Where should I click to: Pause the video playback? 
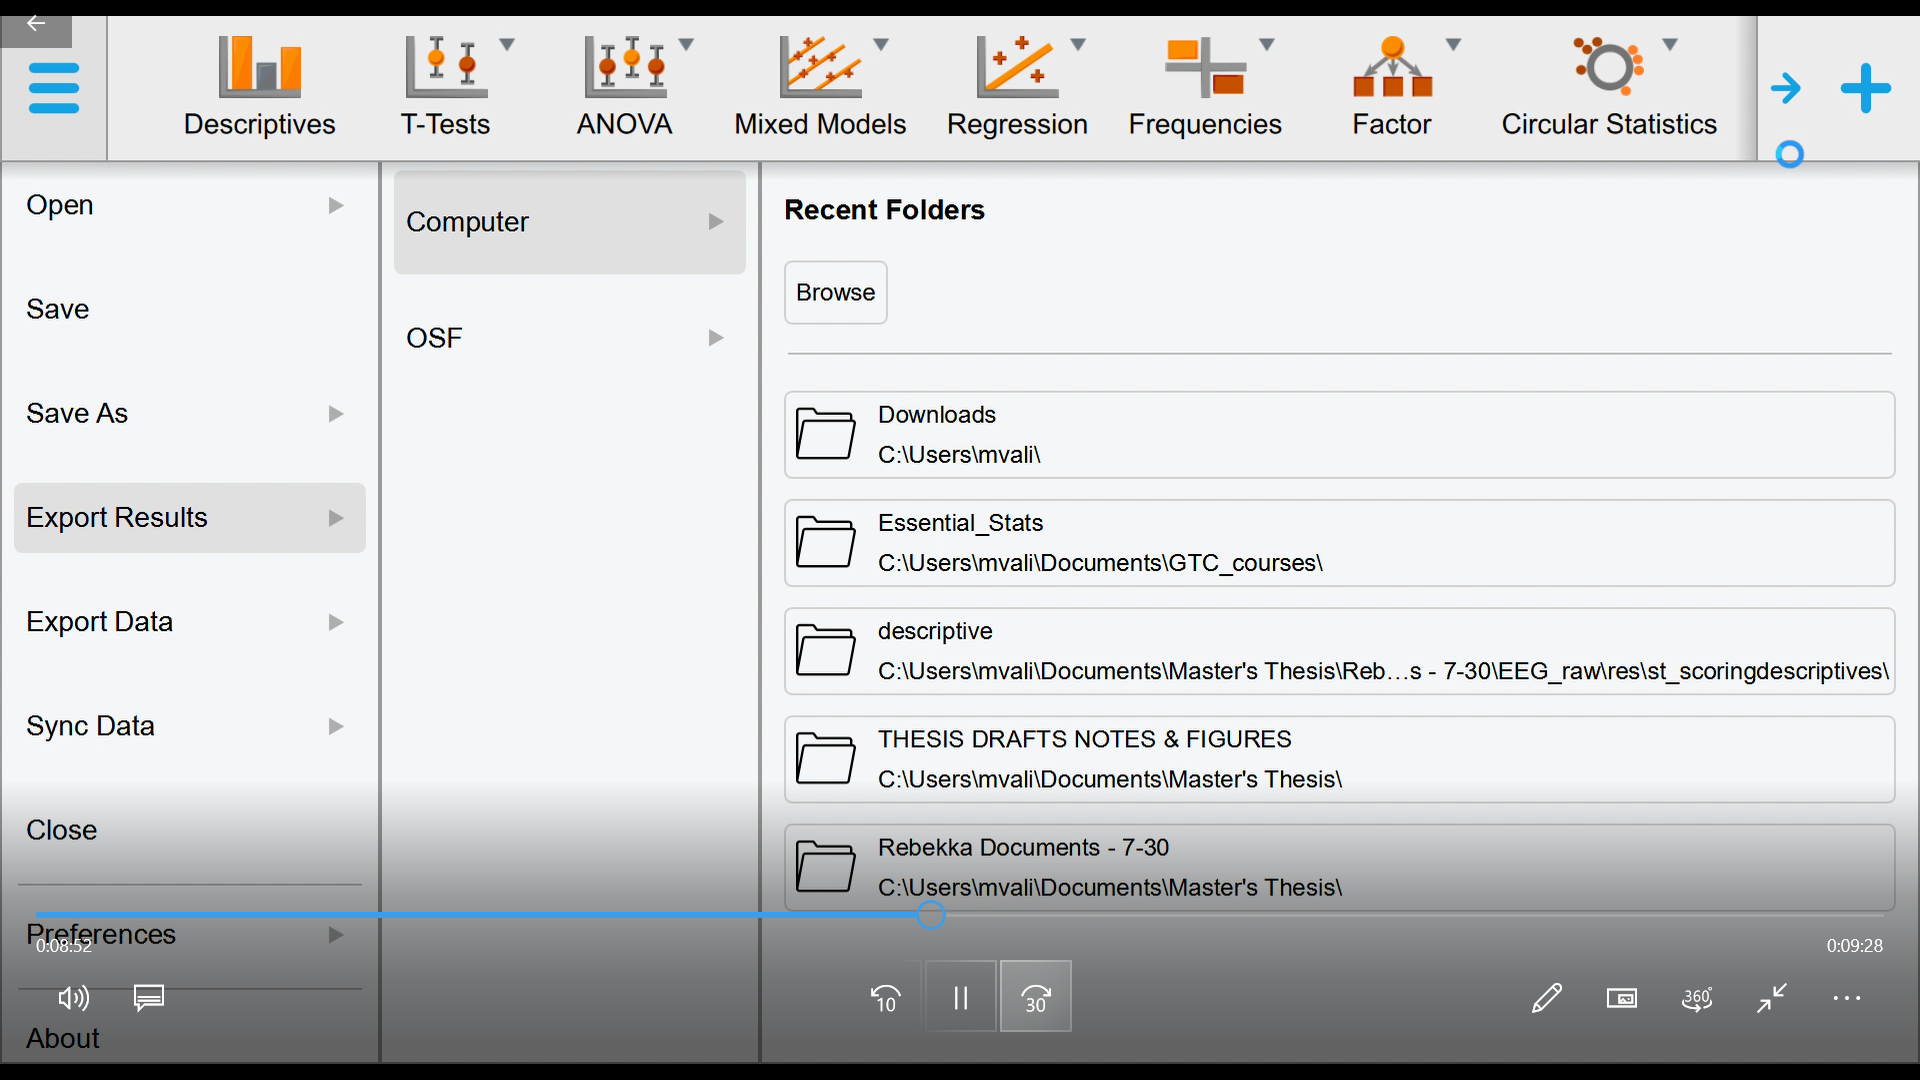coord(959,996)
